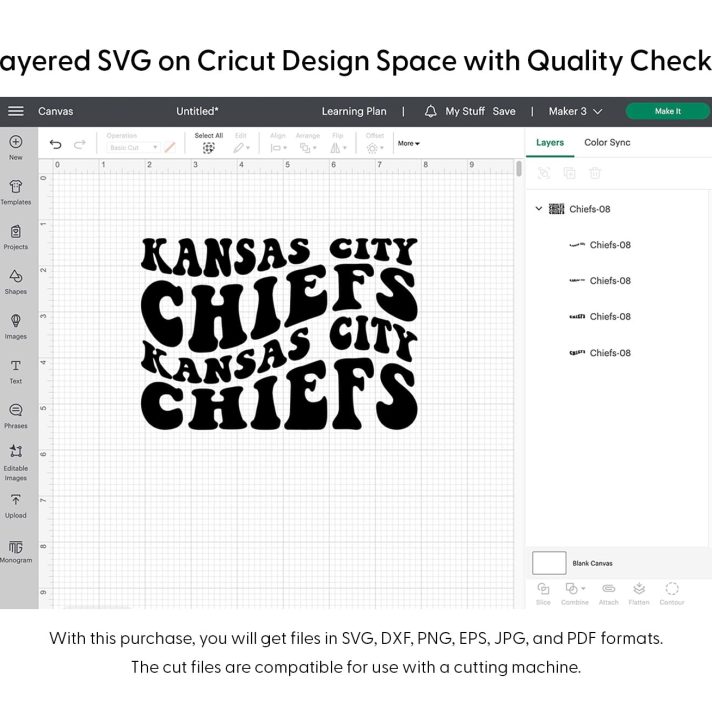
Task: Switch to the Color Sync tab
Action: click(x=607, y=143)
